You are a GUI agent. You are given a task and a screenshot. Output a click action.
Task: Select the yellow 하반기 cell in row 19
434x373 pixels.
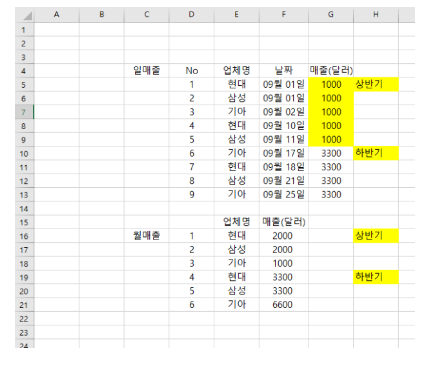(376, 277)
